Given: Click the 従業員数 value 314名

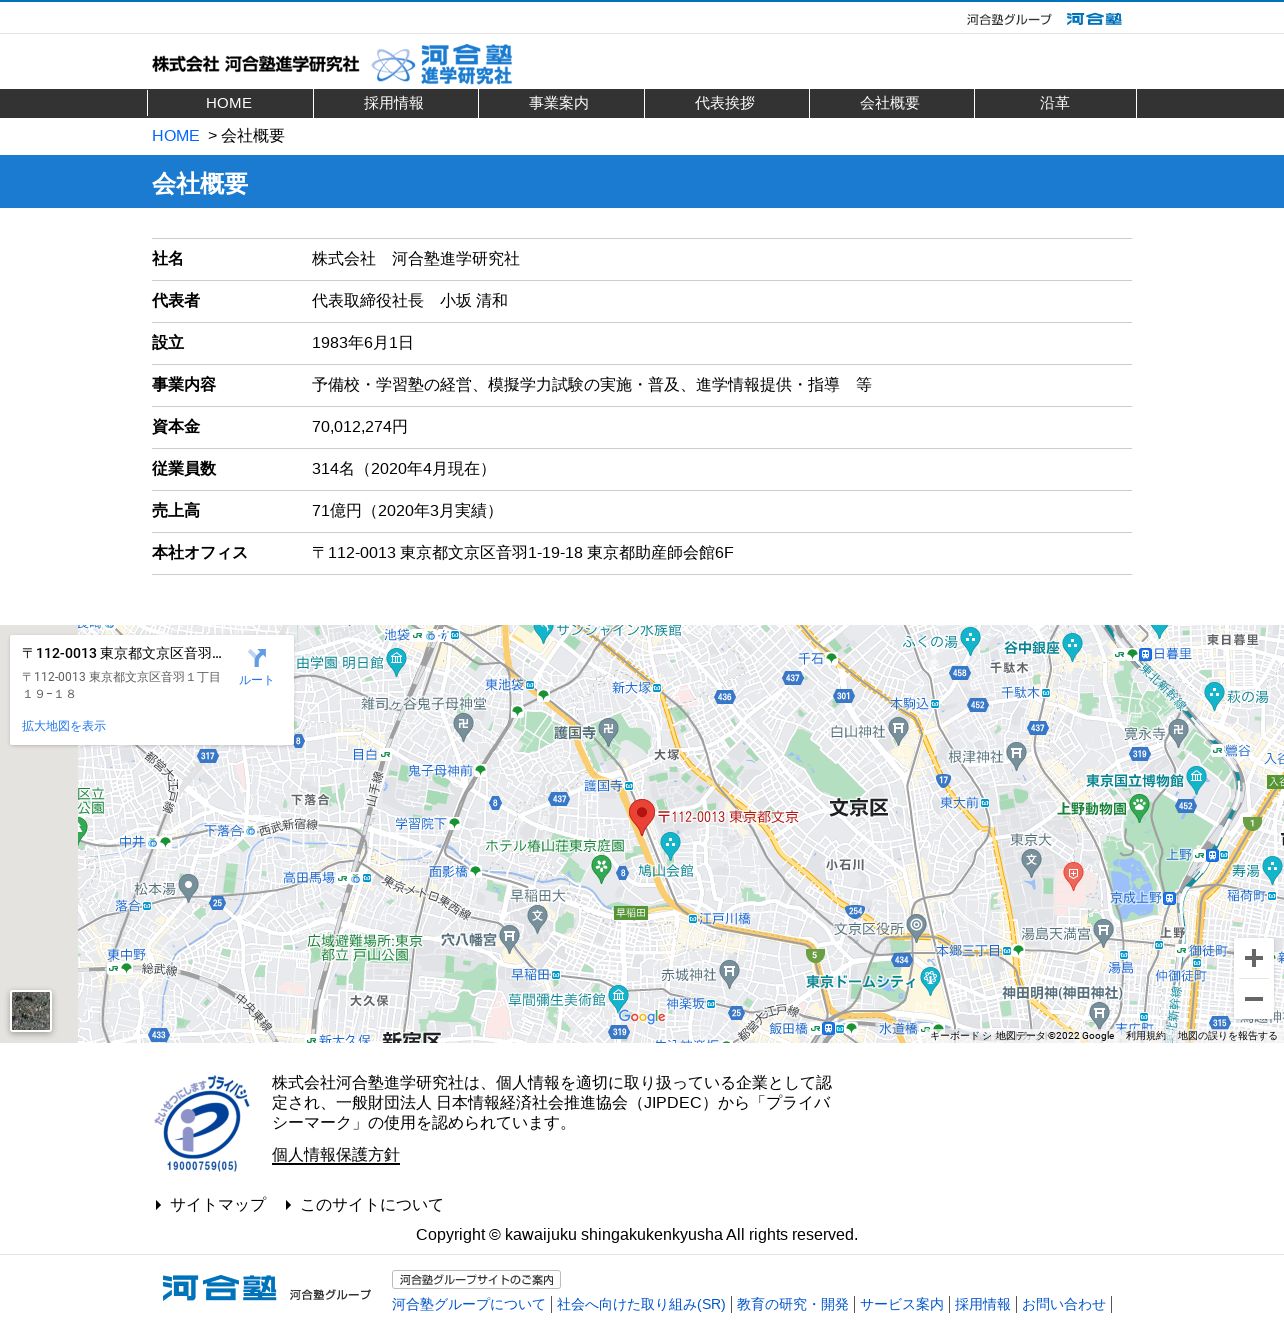Looking at the screenshot, I should click(403, 469).
